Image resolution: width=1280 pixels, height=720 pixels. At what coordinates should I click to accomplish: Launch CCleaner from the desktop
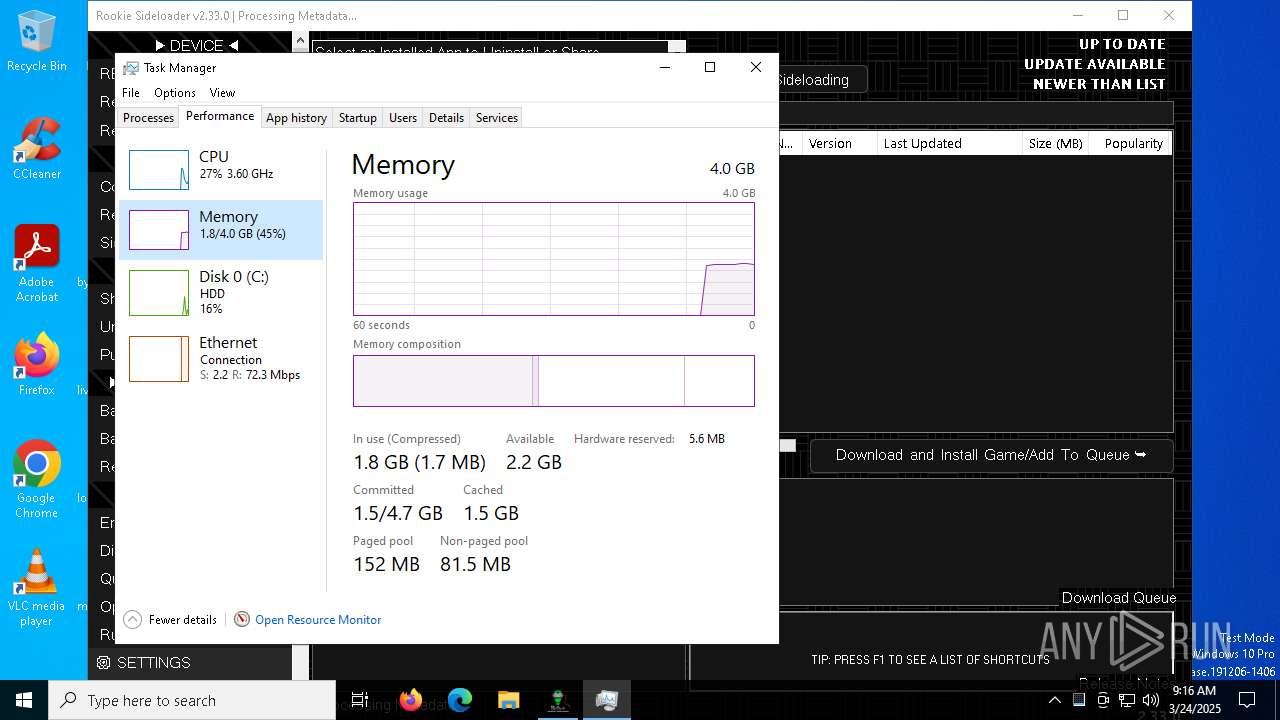pyautogui.click(x=37, y=148)
